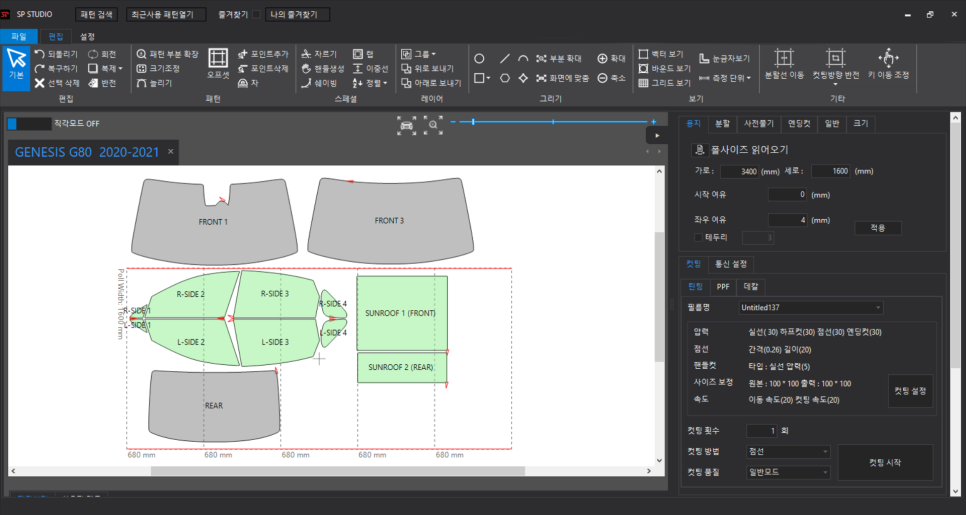
Task: Select the 기본 pointer tool
Action: point(16,68)
